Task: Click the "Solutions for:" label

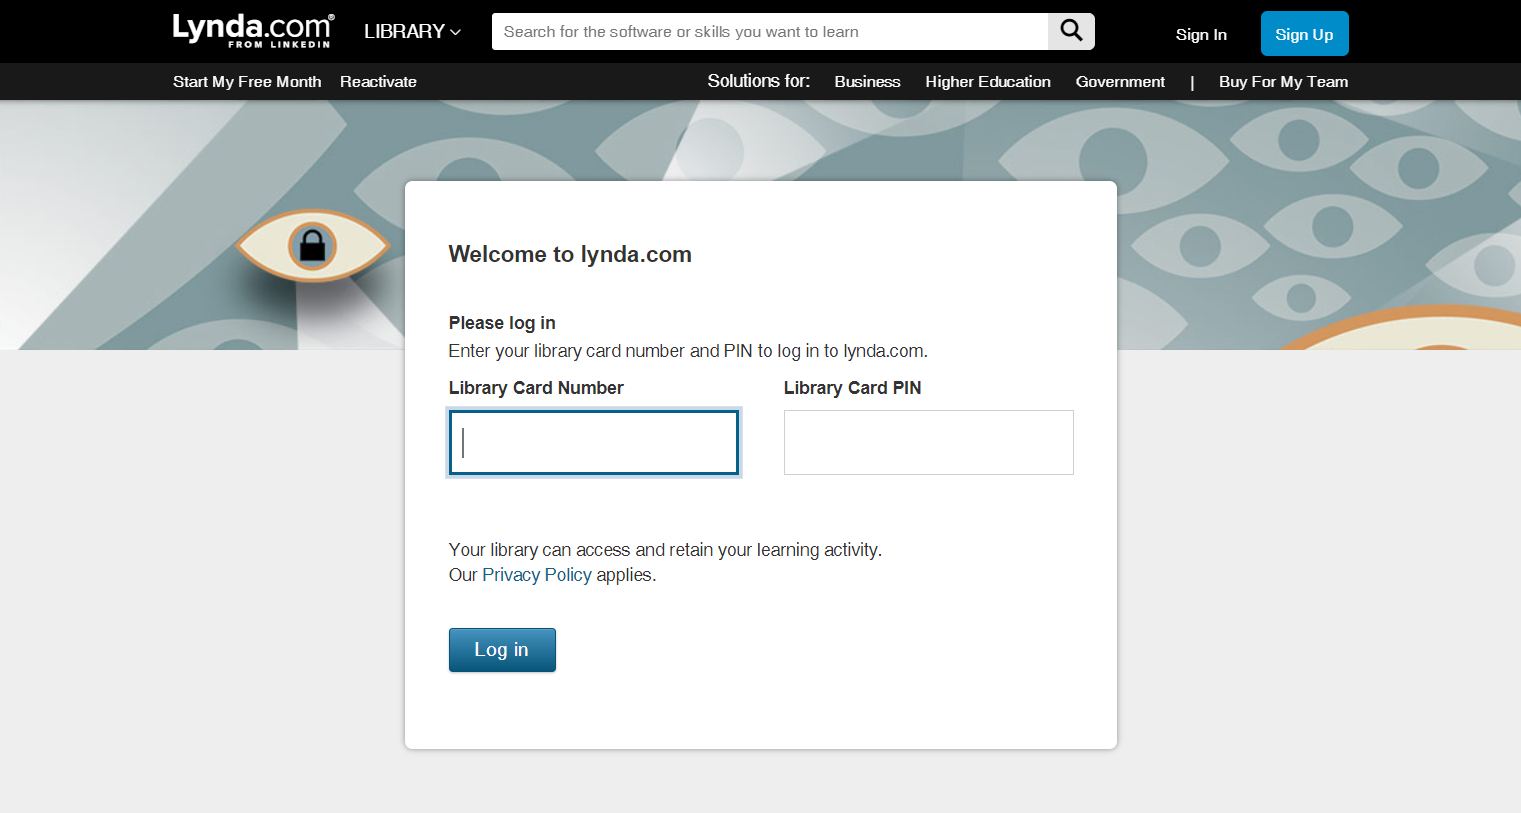Action: 759,81
